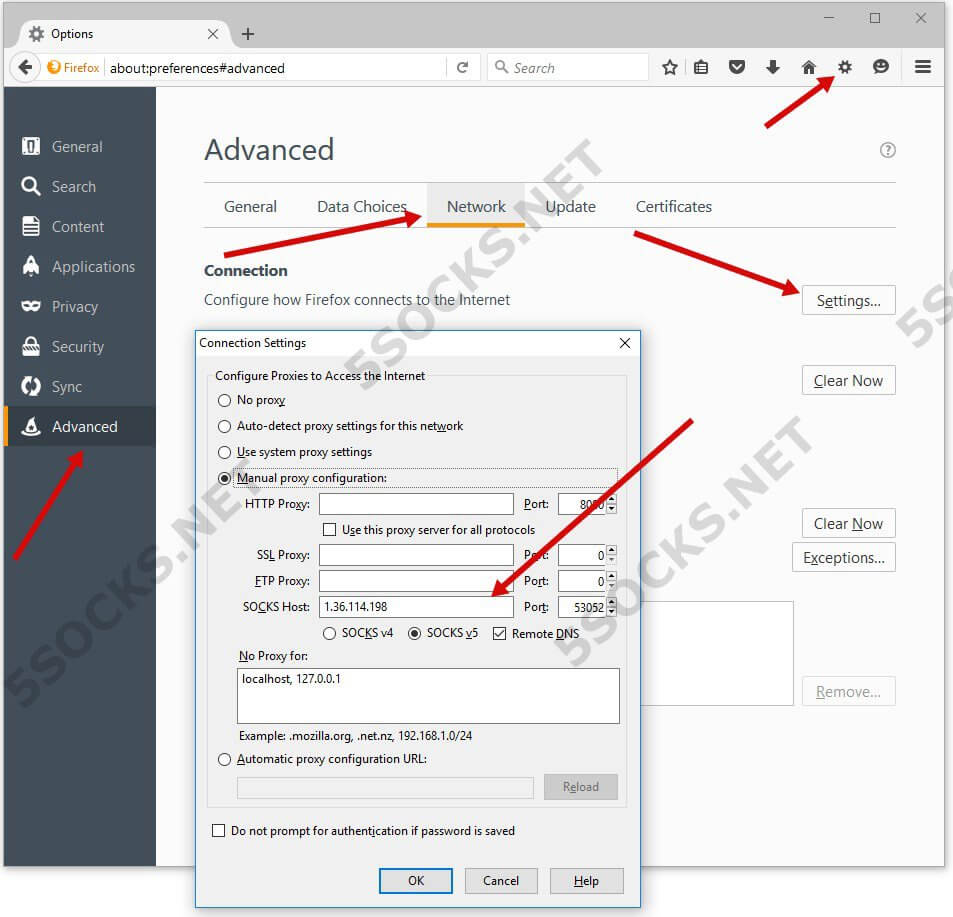Screen dimensions: 953x917
Task: Select Auto-detect proxy settings for this network
Action: click(x=224, y=427)
